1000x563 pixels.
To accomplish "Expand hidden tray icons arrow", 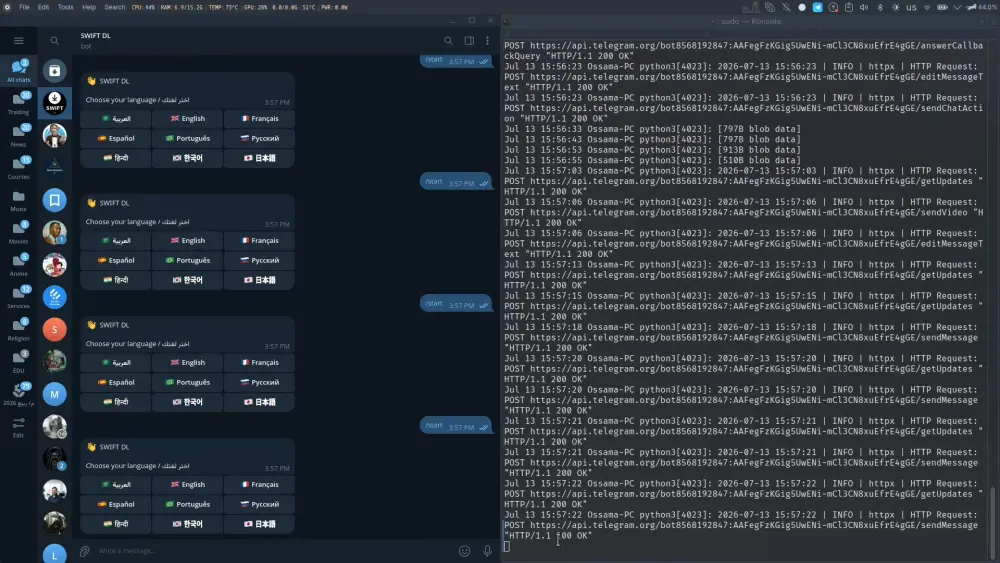I will tap(957, 8).
